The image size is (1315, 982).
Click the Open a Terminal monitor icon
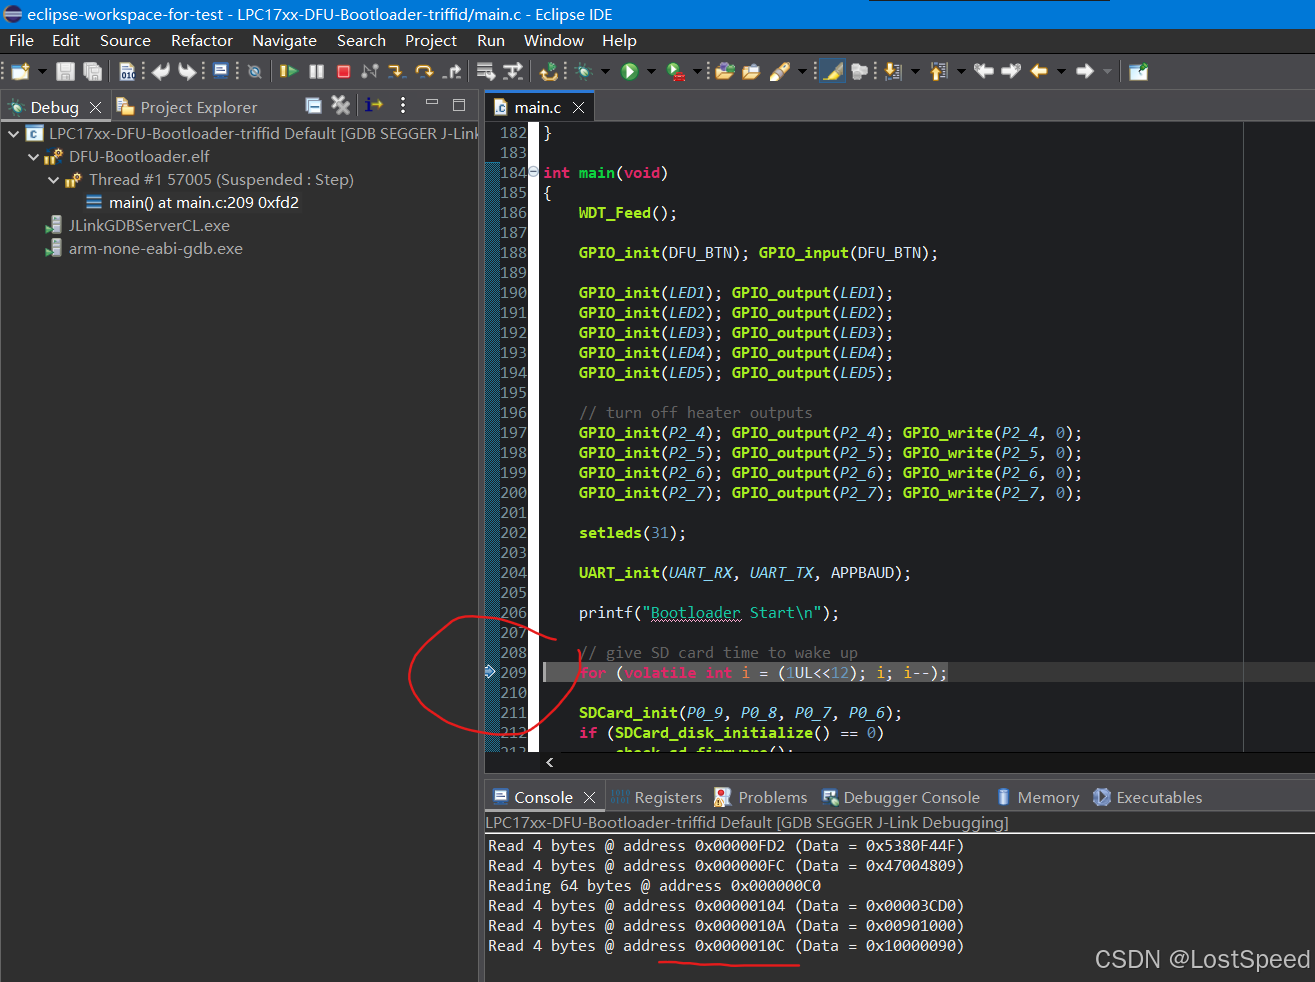(x=221, y=71)
